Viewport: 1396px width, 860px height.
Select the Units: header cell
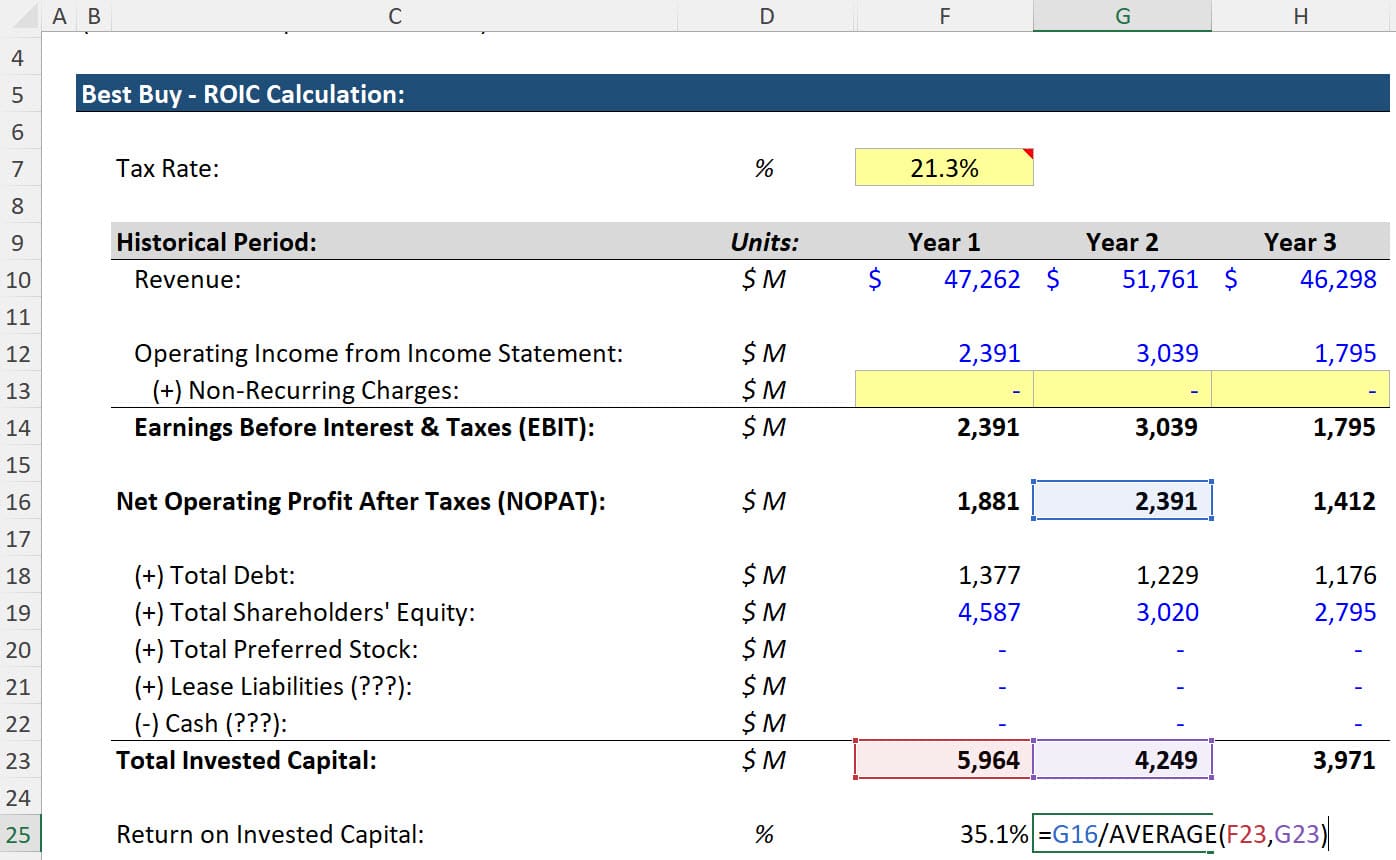tap(764, 241)
